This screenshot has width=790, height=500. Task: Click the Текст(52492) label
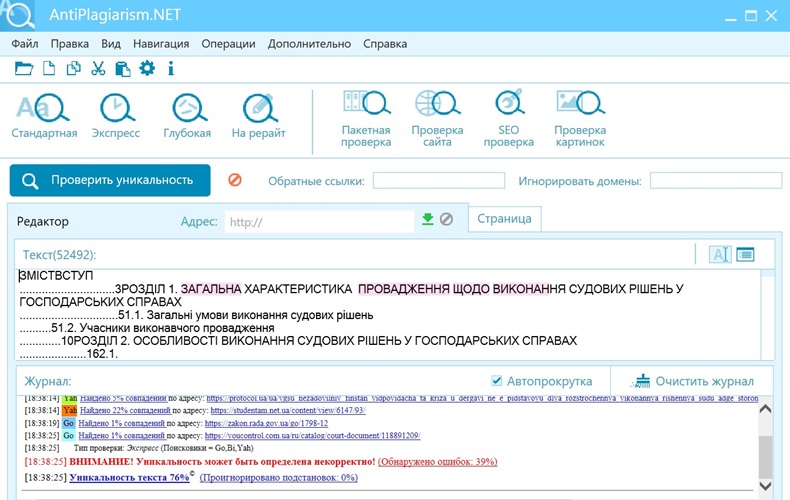coord(59,255)
